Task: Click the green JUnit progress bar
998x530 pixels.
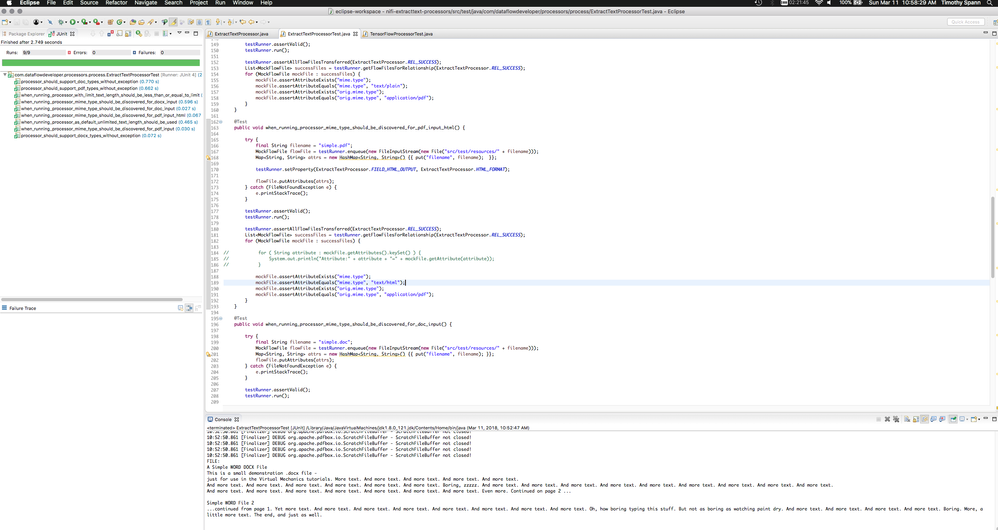Action: tap(100, 62)
